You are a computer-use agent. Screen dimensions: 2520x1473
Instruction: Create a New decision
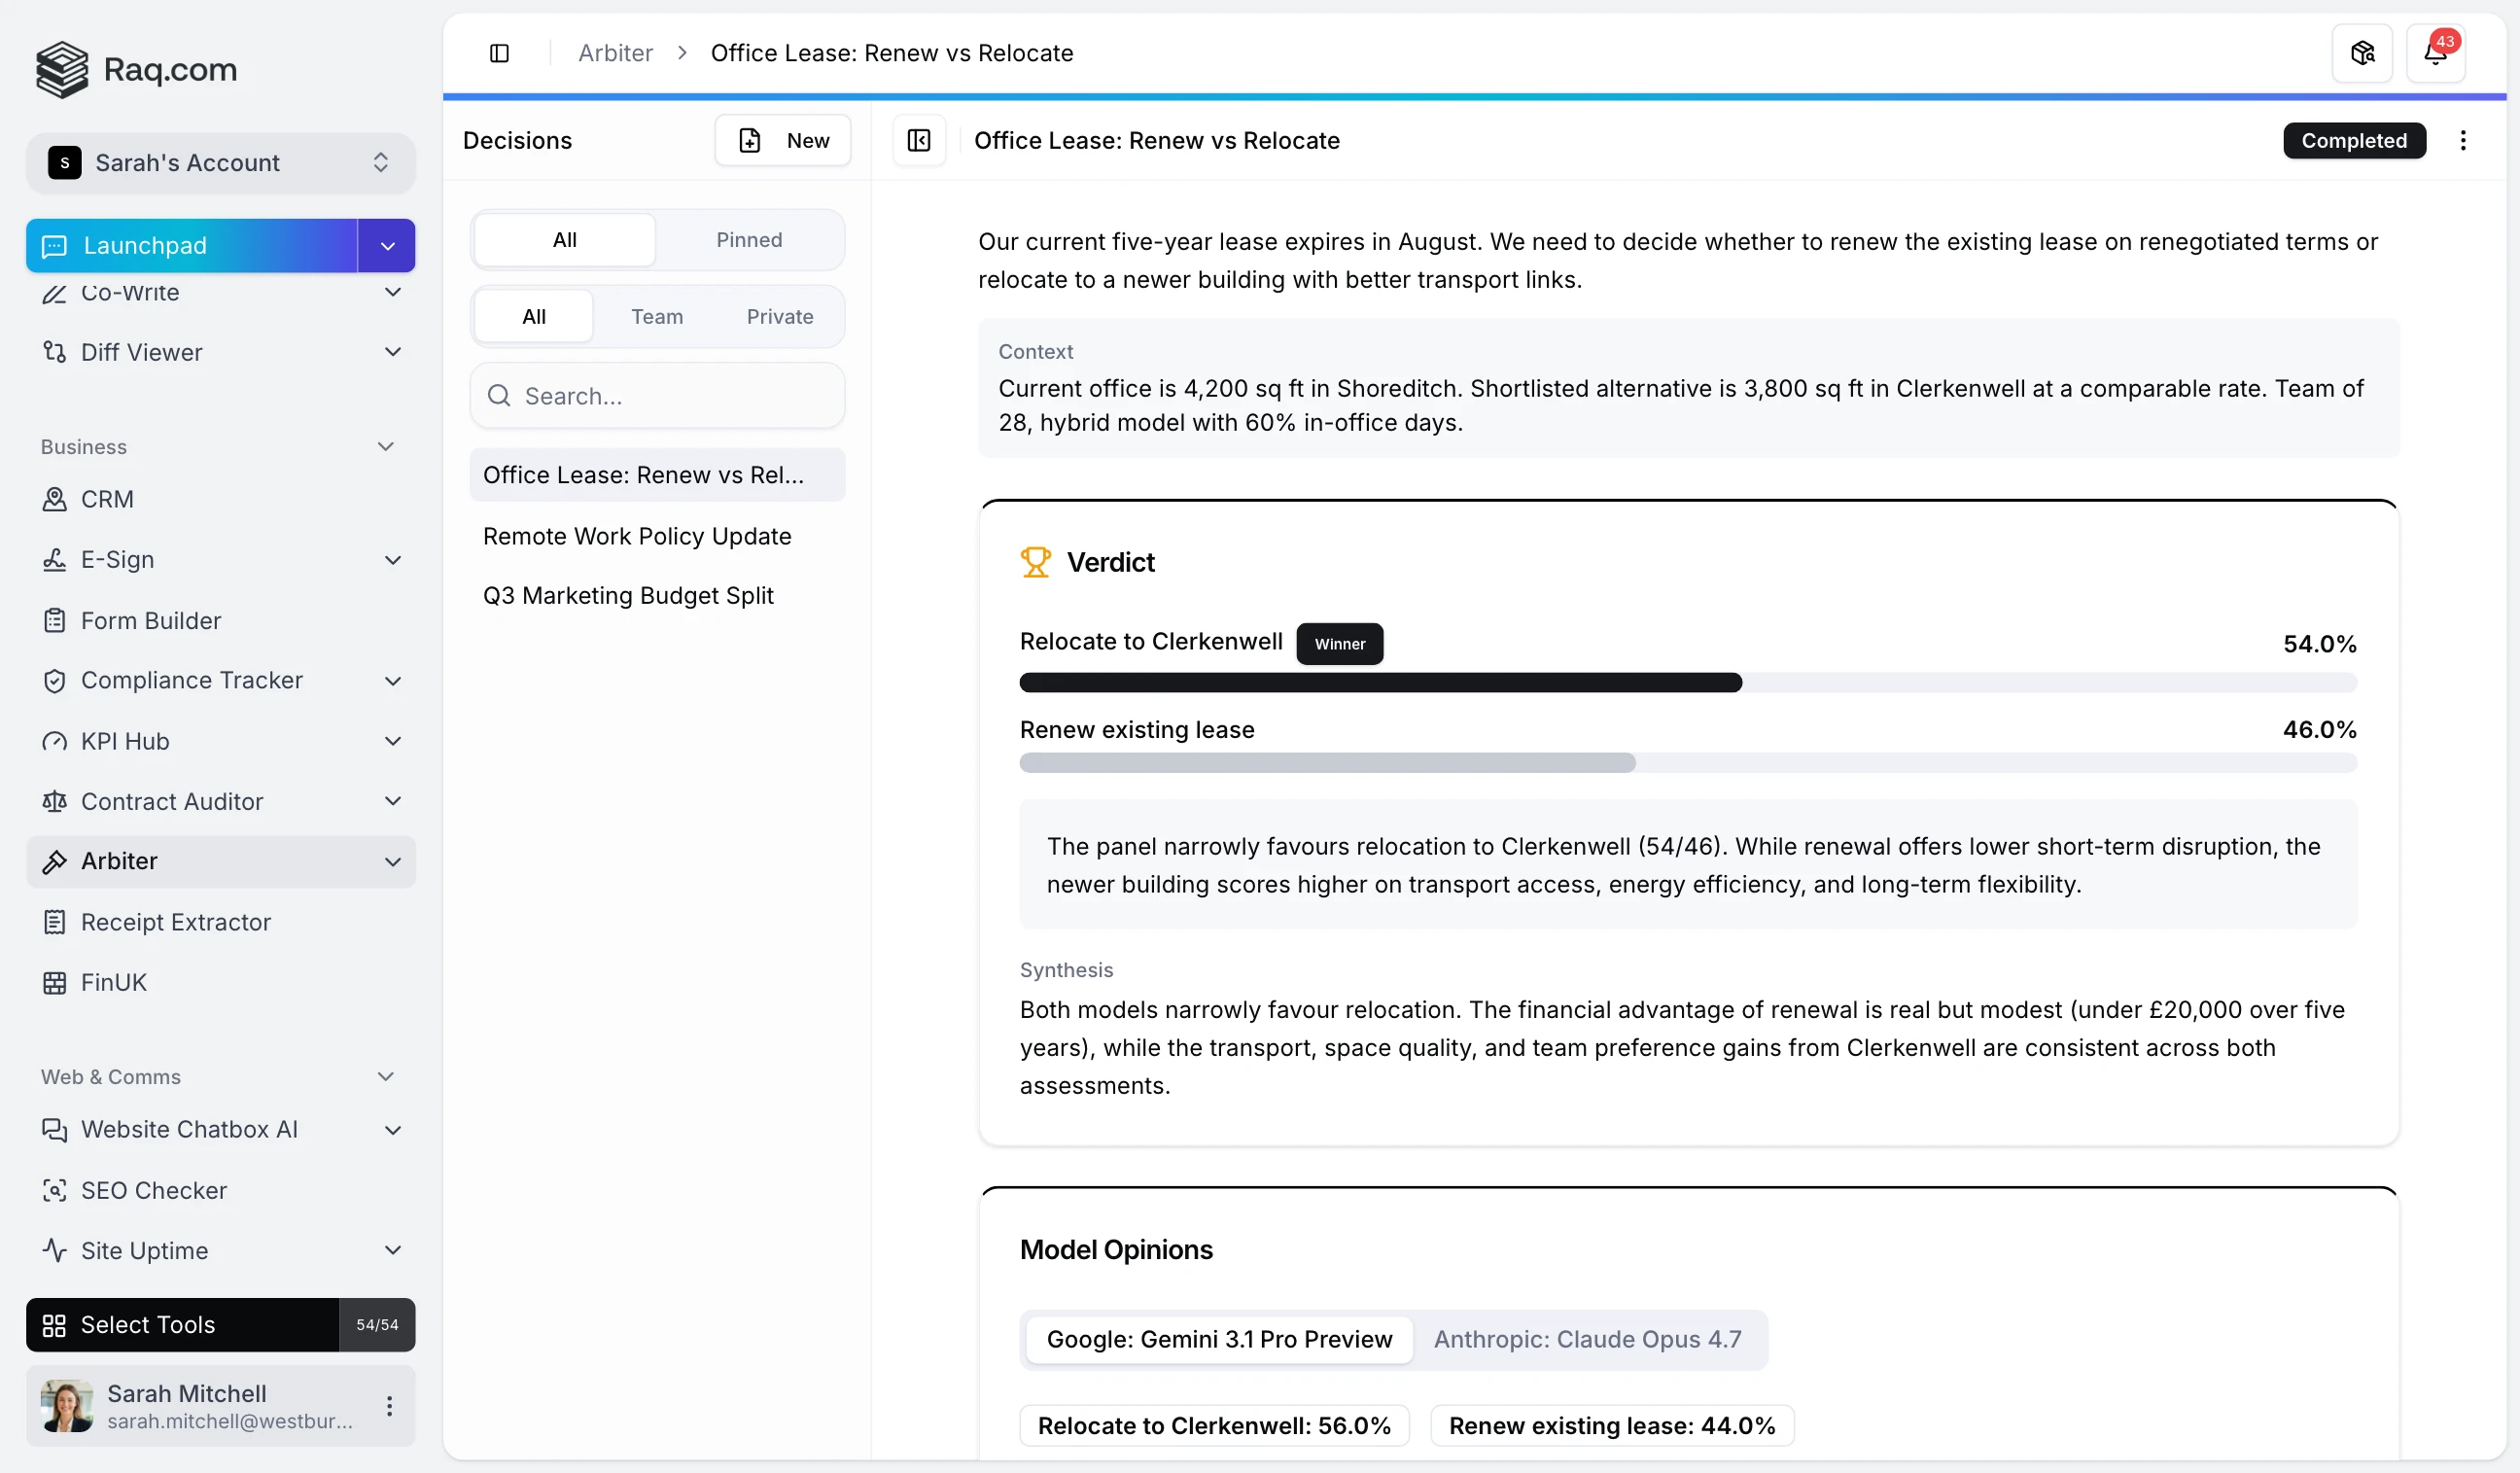[782, 141]
